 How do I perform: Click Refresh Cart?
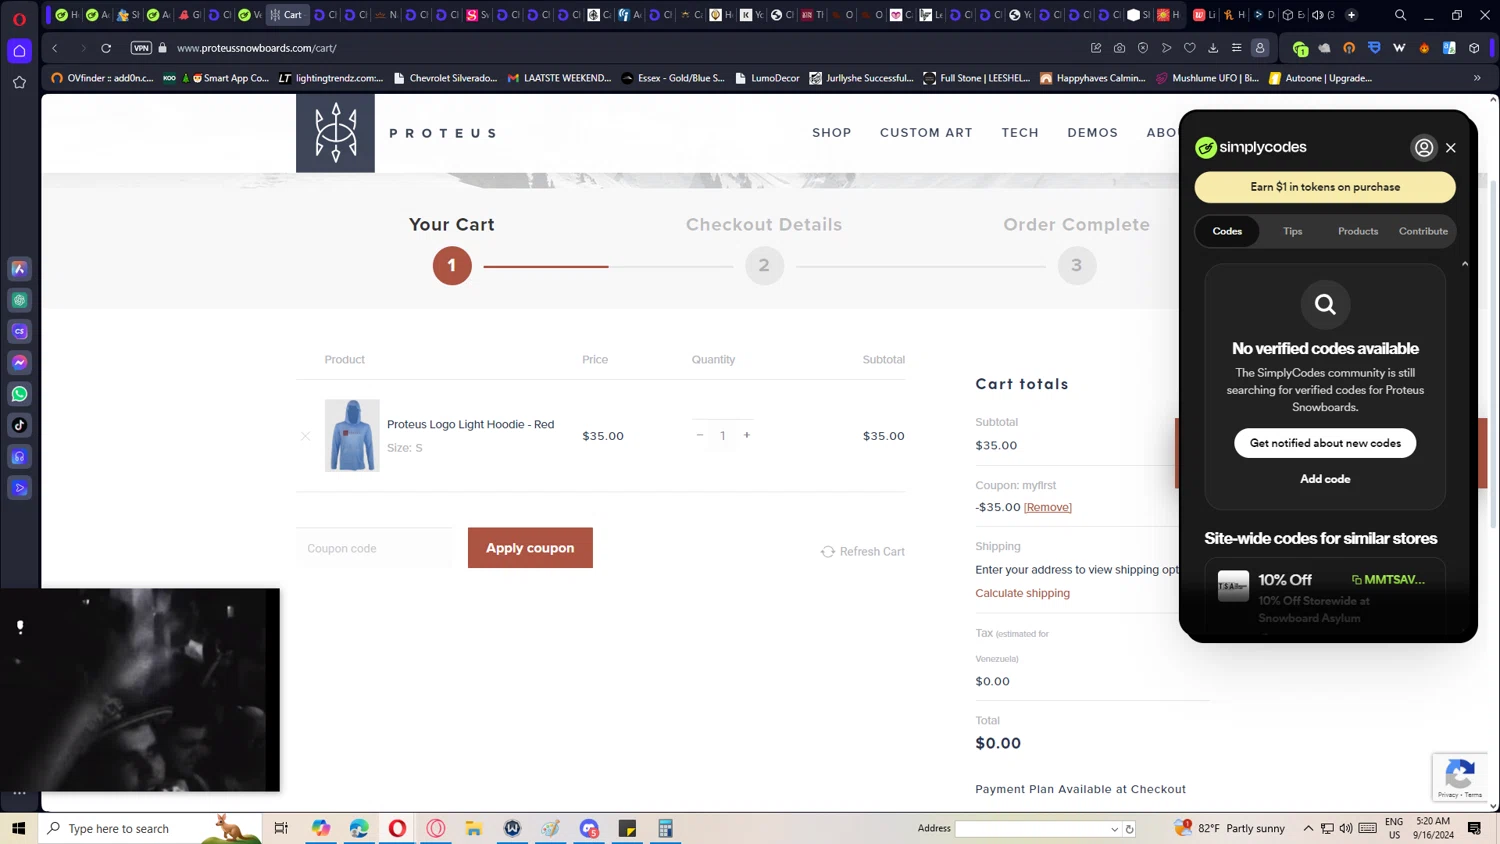click(863, 552)
